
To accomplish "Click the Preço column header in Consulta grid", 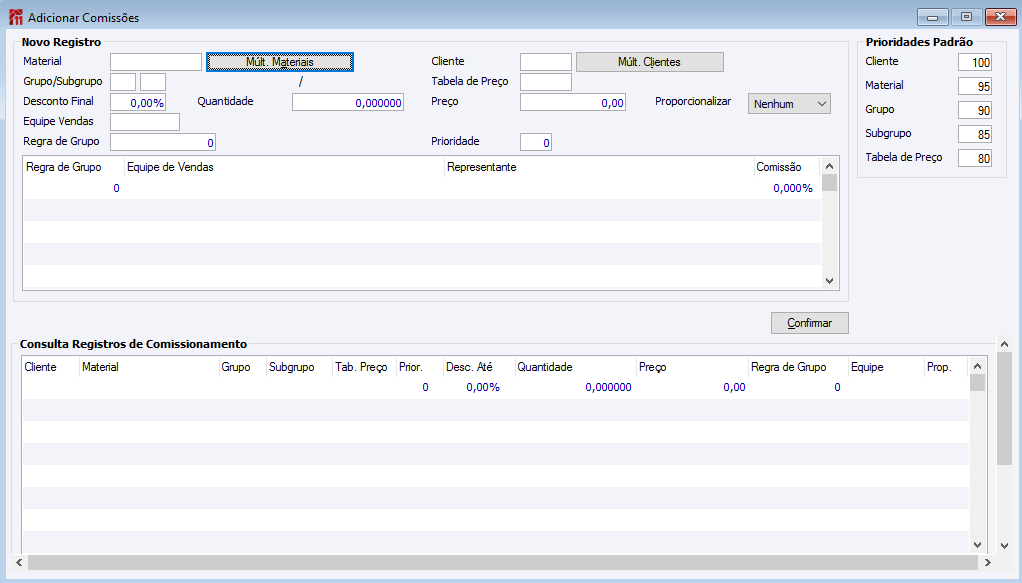I will click(x=692, y=367).
